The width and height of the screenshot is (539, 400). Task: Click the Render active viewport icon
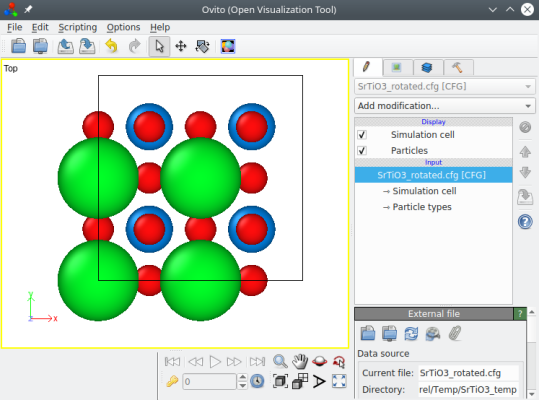228,46
